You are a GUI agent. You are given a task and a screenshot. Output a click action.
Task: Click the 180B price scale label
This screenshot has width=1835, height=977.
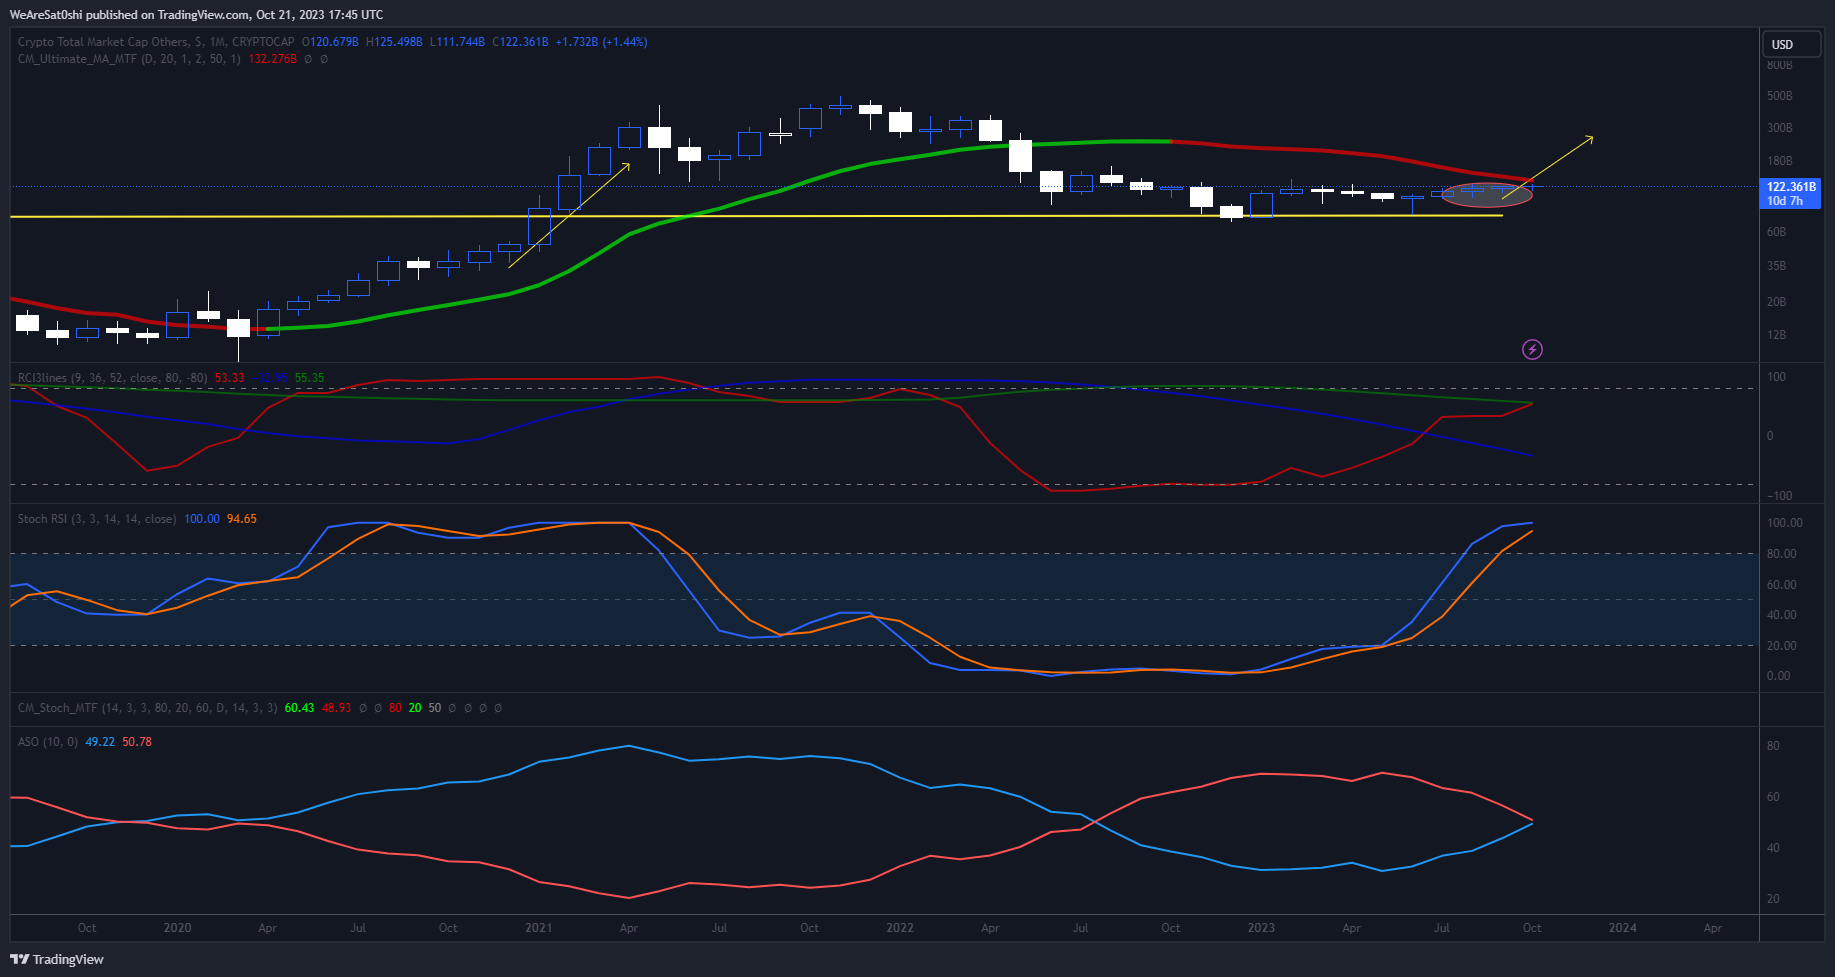coord(1780,161)
